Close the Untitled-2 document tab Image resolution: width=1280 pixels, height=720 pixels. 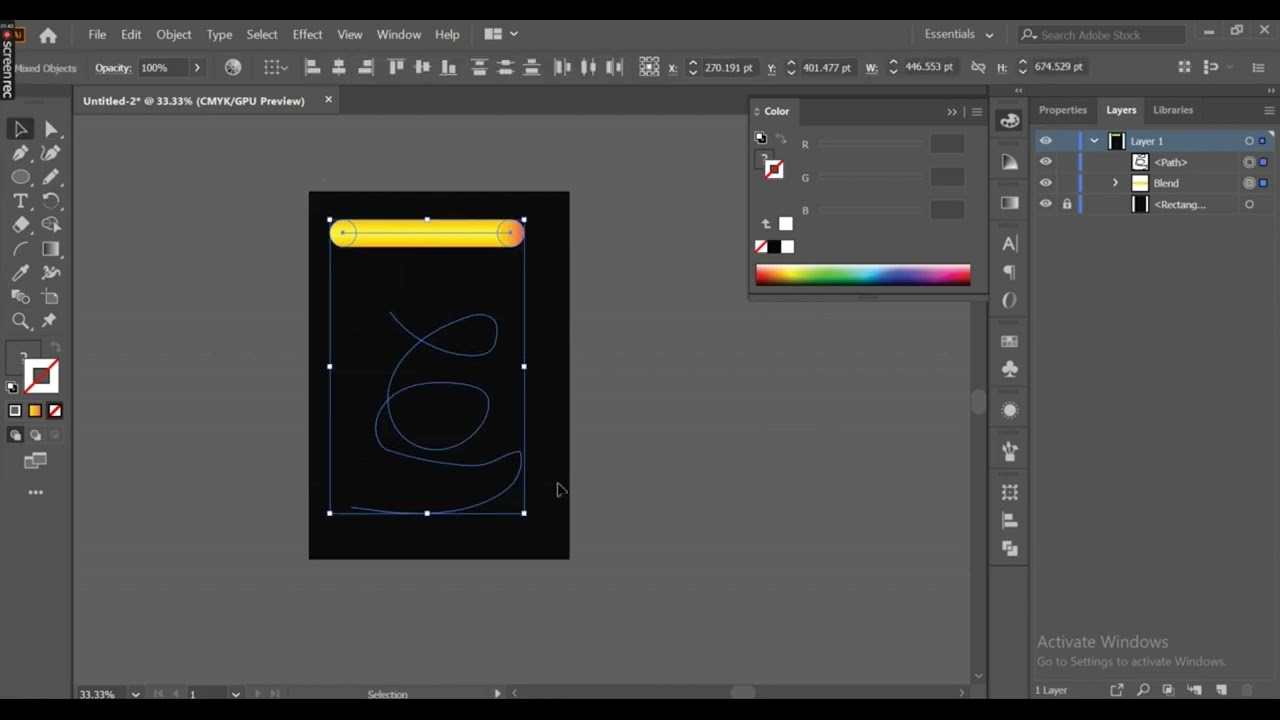(x=328, y=100)
